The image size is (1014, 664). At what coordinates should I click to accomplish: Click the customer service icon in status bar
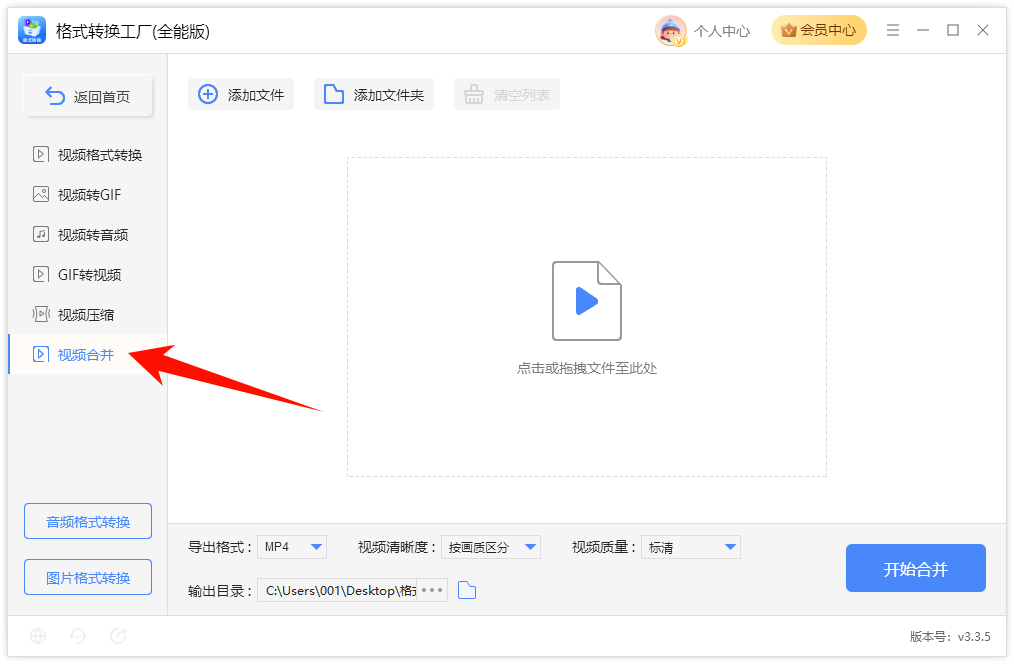tap(78, 636)
